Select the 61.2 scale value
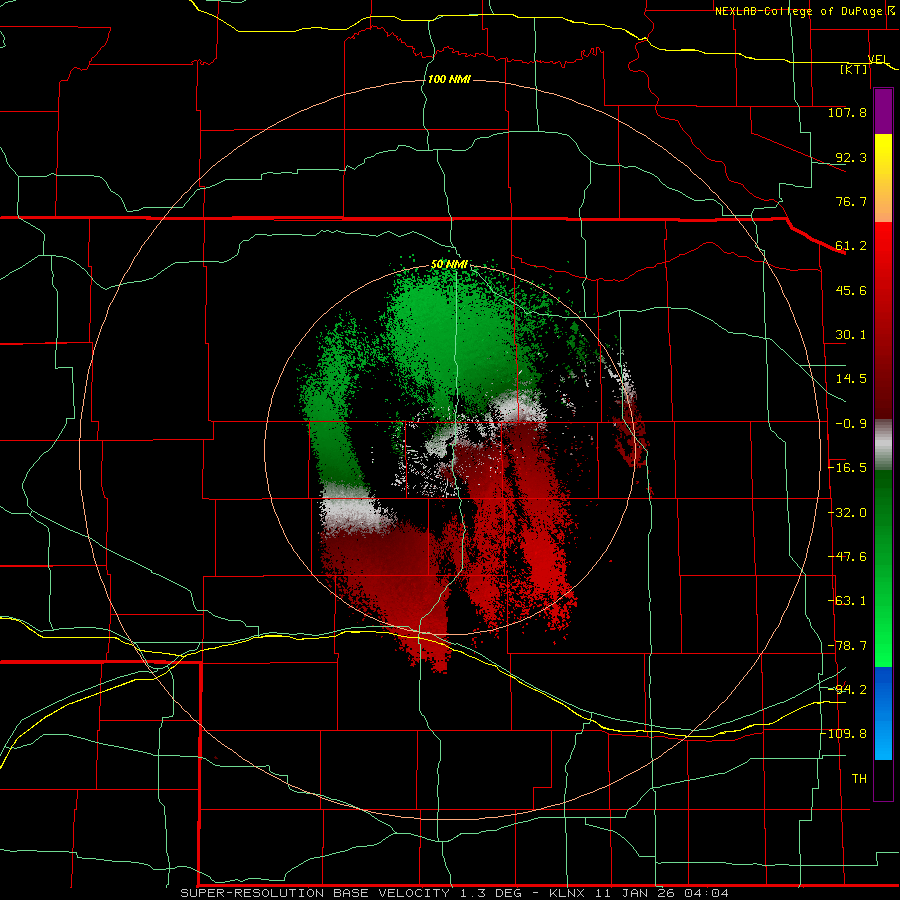900x900 pixels. (x=851, y=246)
